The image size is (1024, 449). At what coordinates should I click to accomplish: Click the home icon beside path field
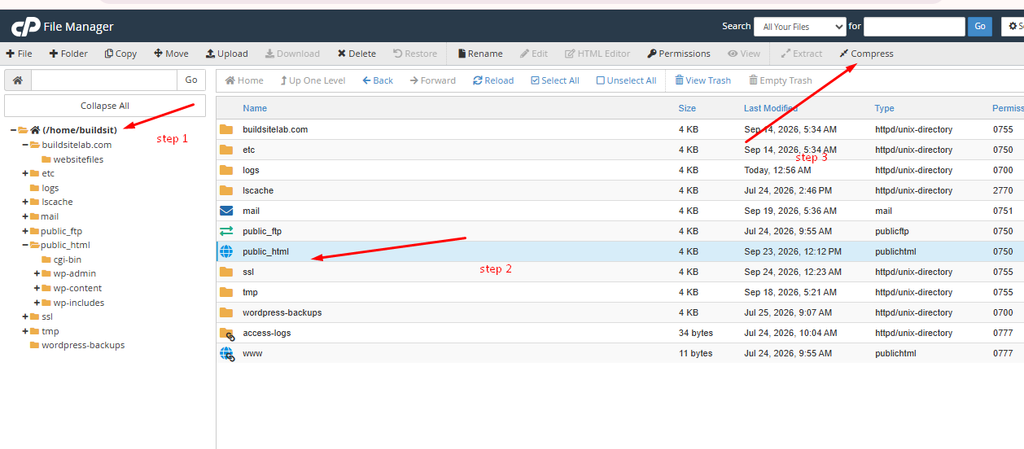[x=18, y=80]
